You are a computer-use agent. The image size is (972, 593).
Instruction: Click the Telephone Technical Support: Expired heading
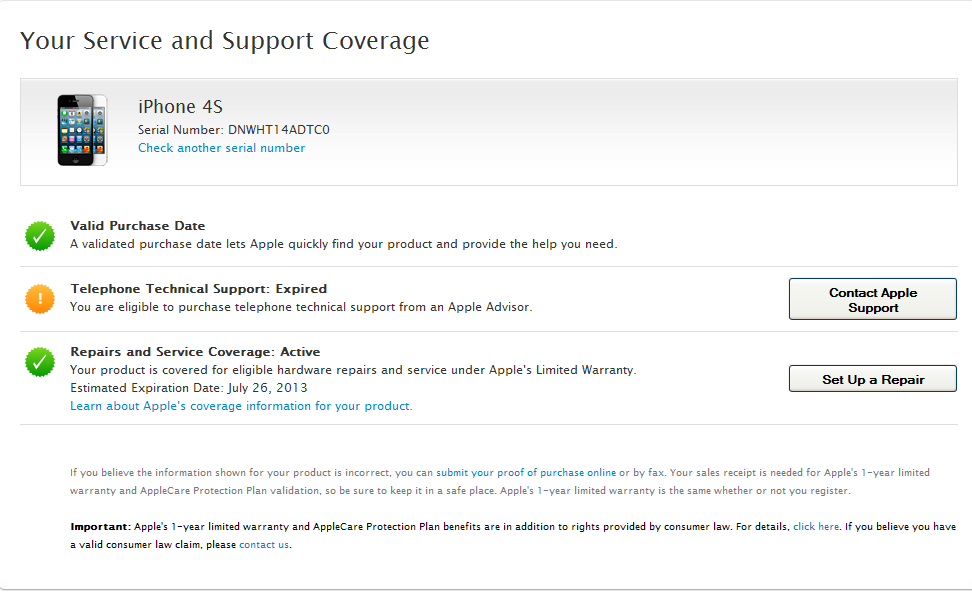[x=198, y=289]
